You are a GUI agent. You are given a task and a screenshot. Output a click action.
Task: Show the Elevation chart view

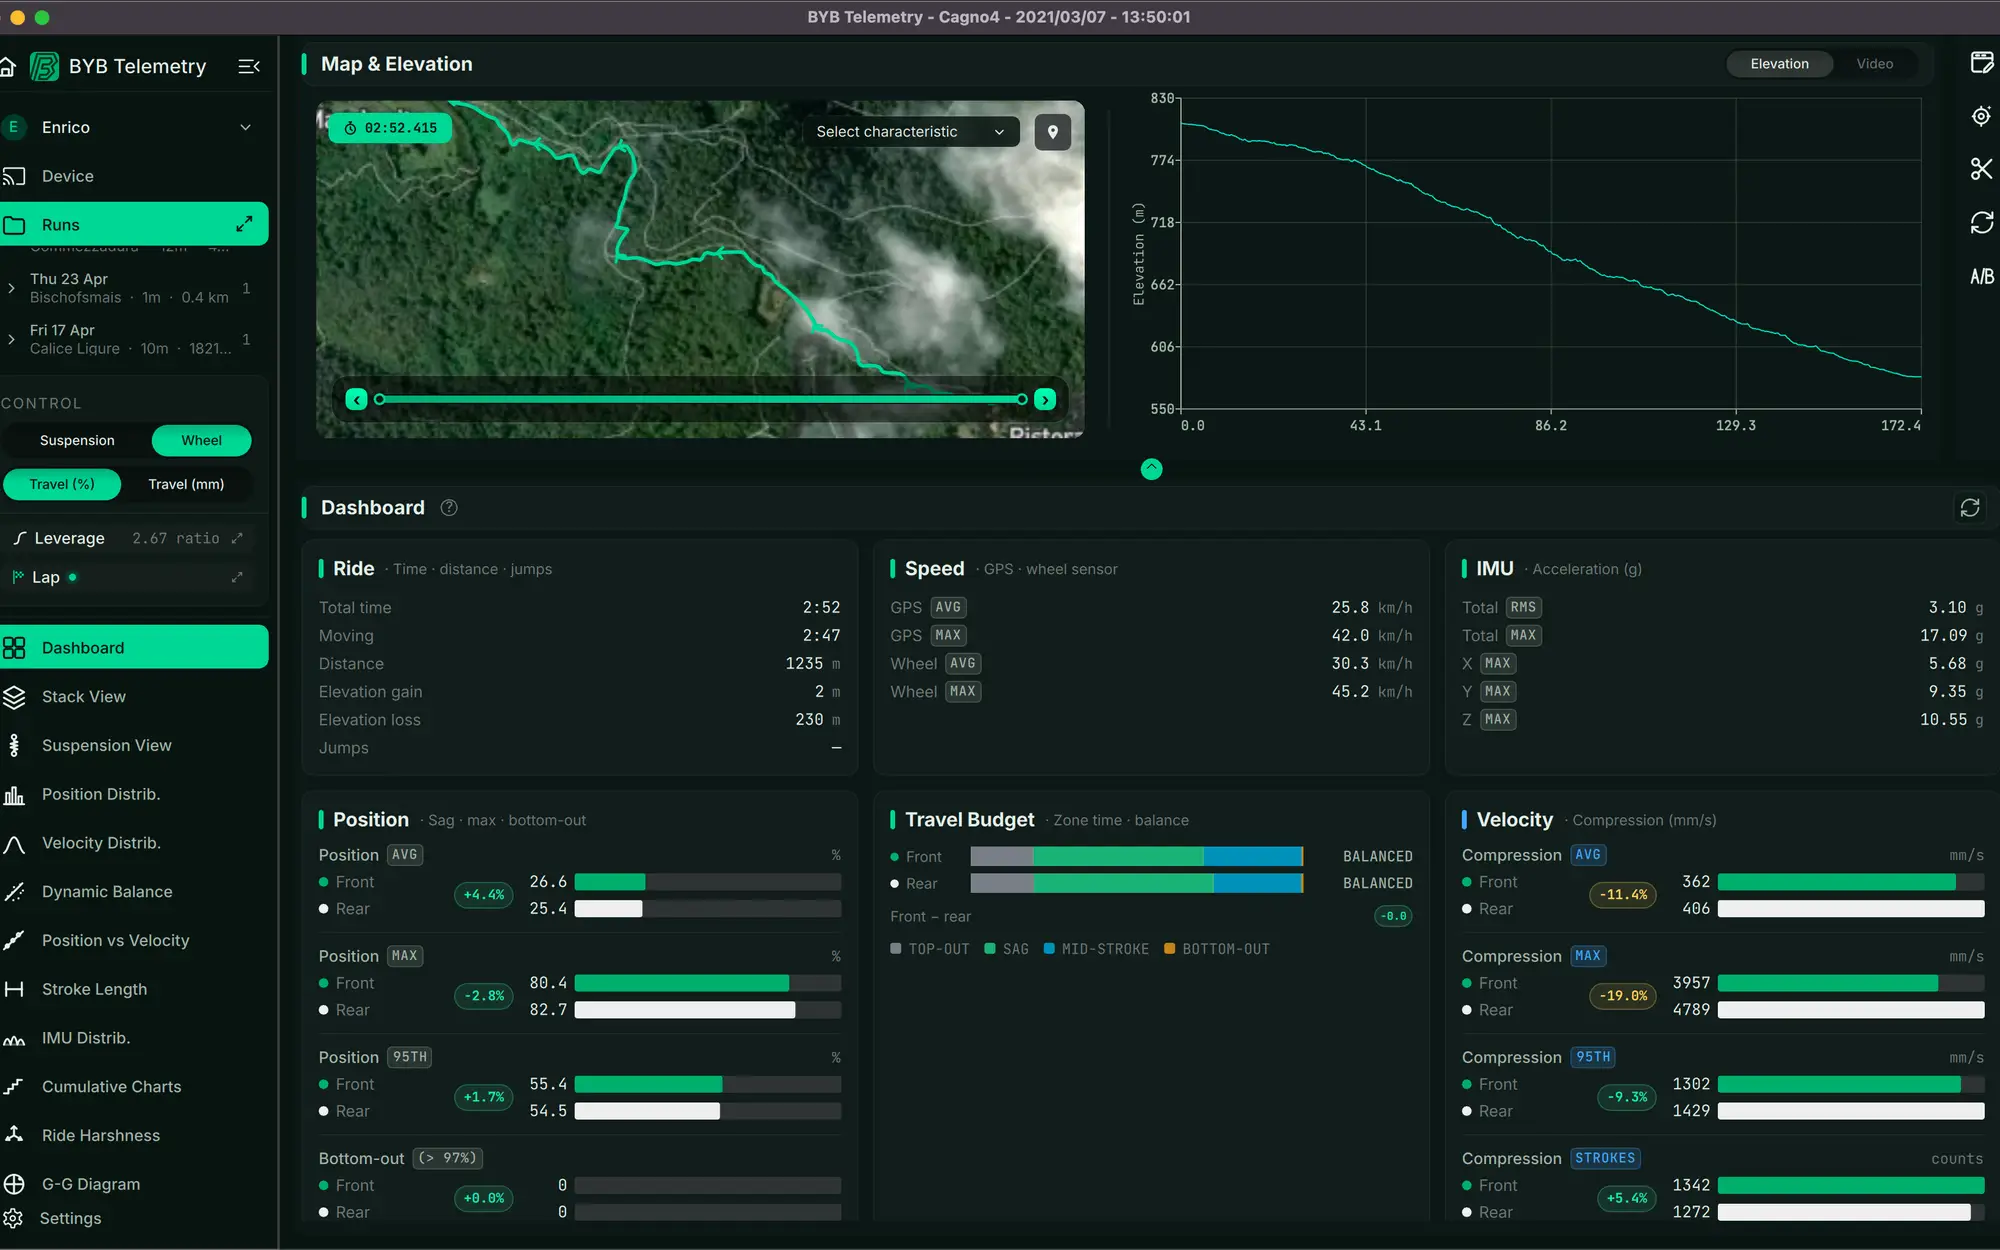[1779, 64]
